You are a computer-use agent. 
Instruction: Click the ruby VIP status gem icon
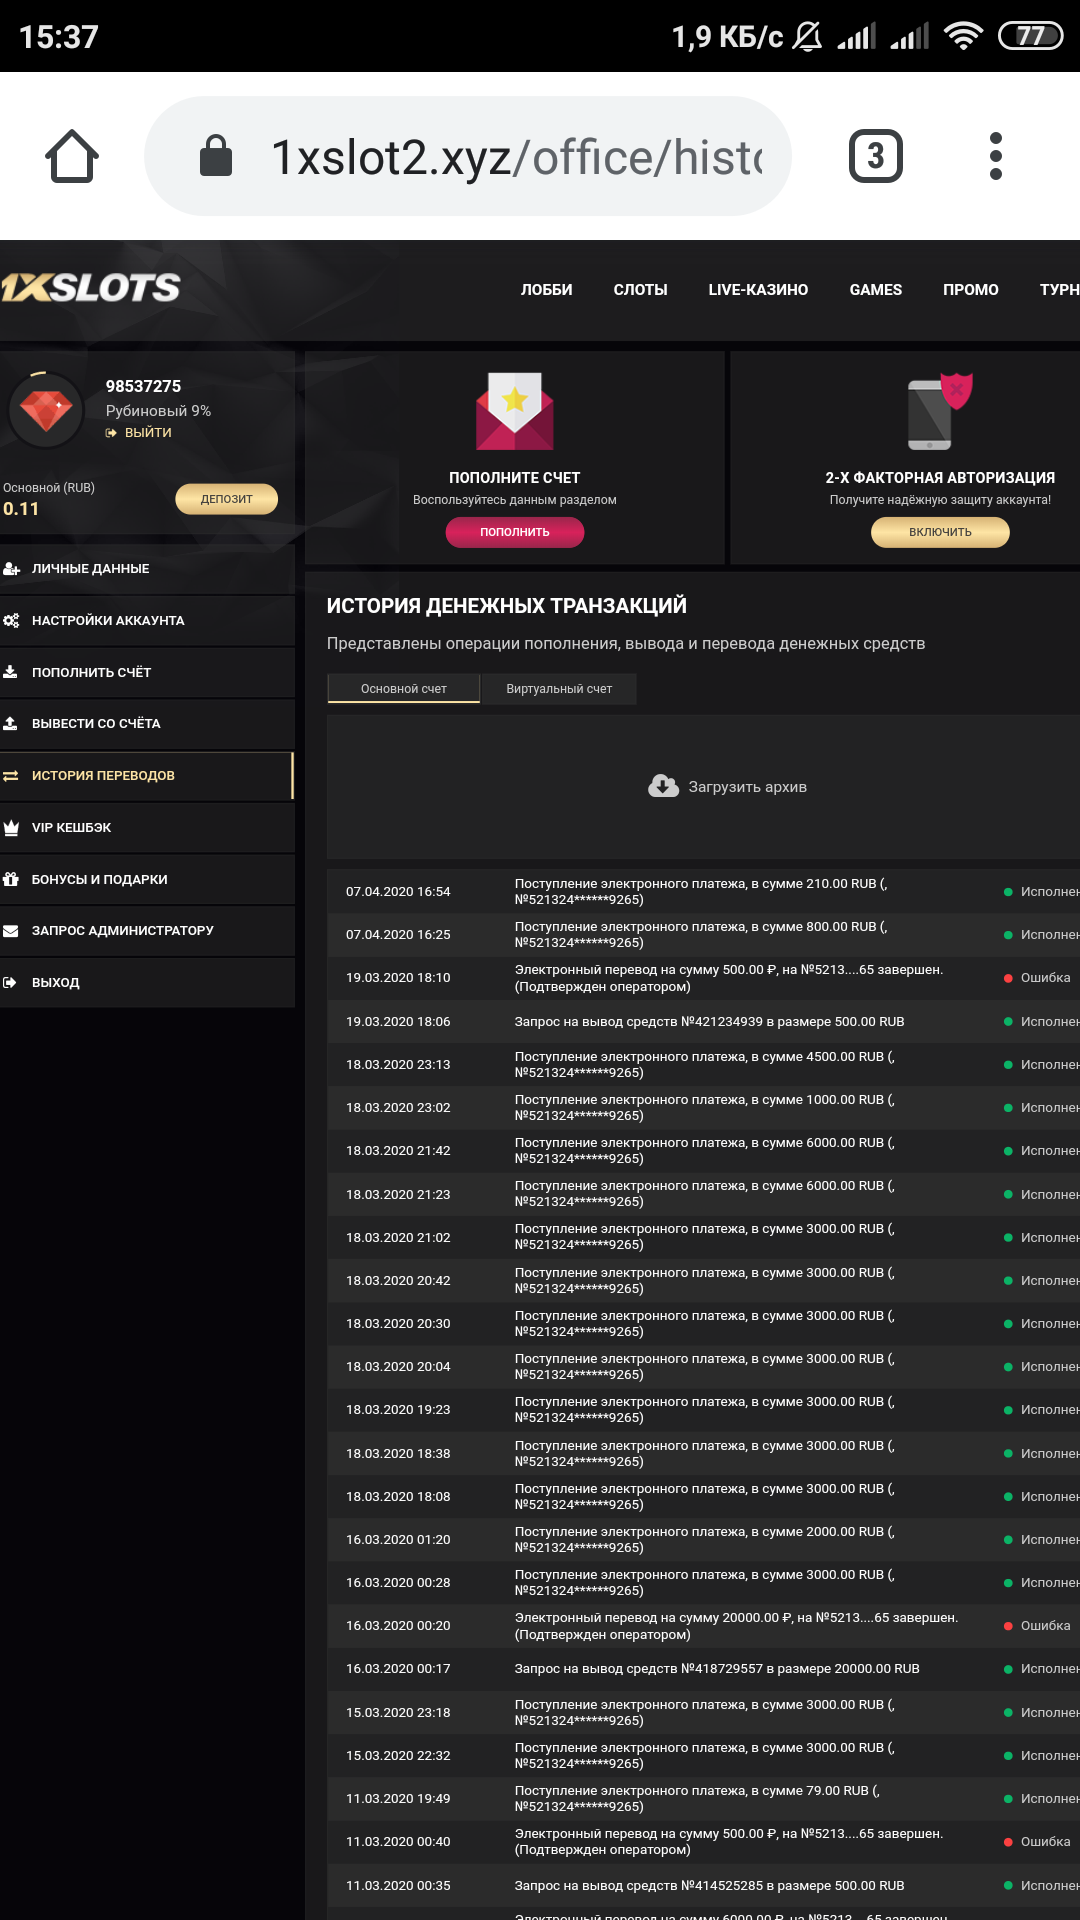[46, 410]
